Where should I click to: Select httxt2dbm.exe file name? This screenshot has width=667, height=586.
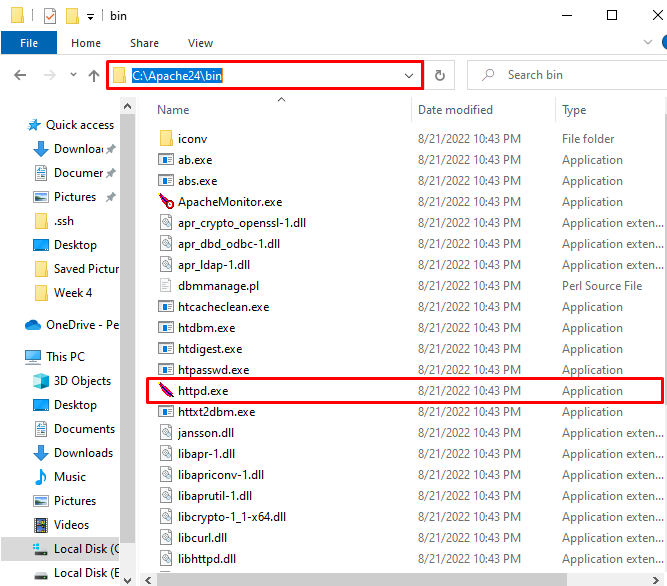(217, 412)
